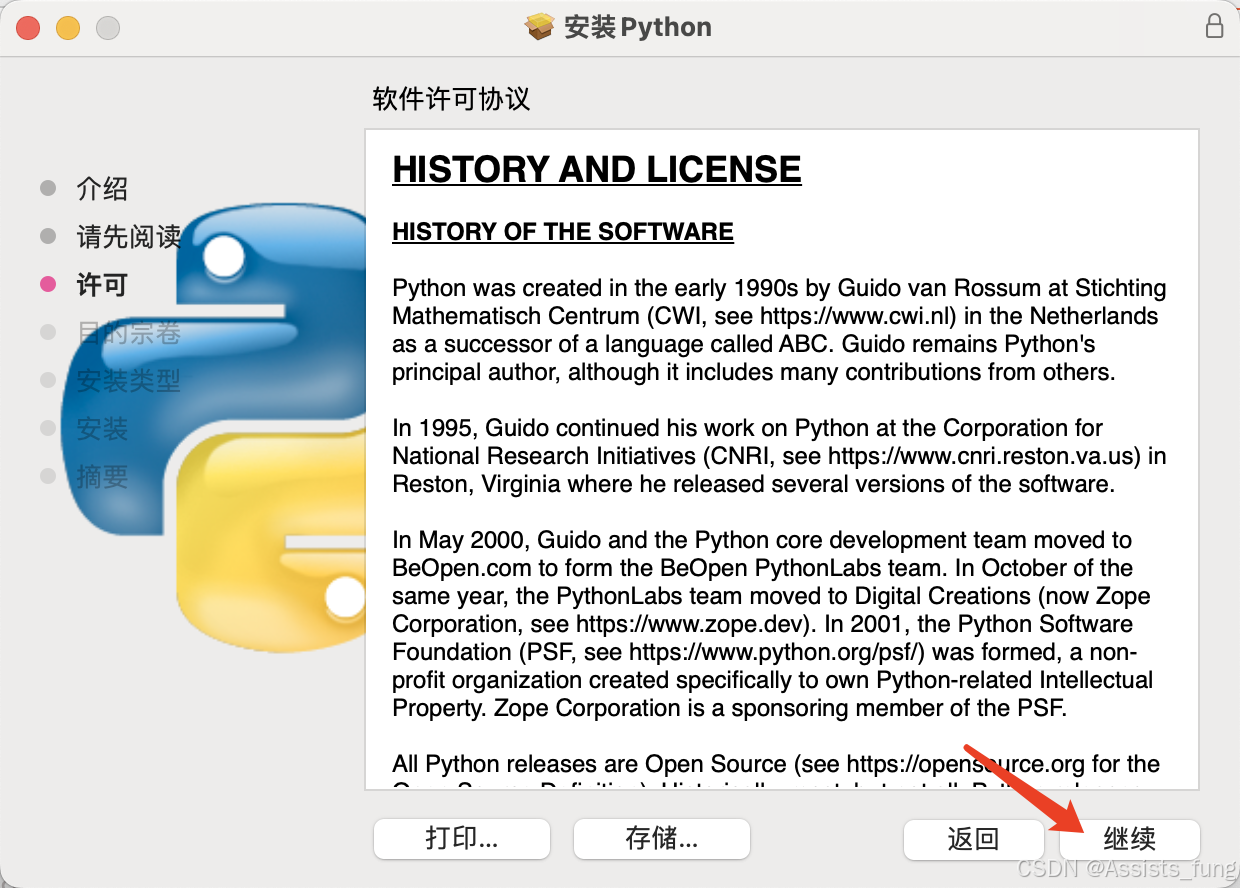Screen dimensions: 1240x888
Task: Click the HISTORY OF THE SOFTWARE subheading
Action: click(x=563, y=232)
